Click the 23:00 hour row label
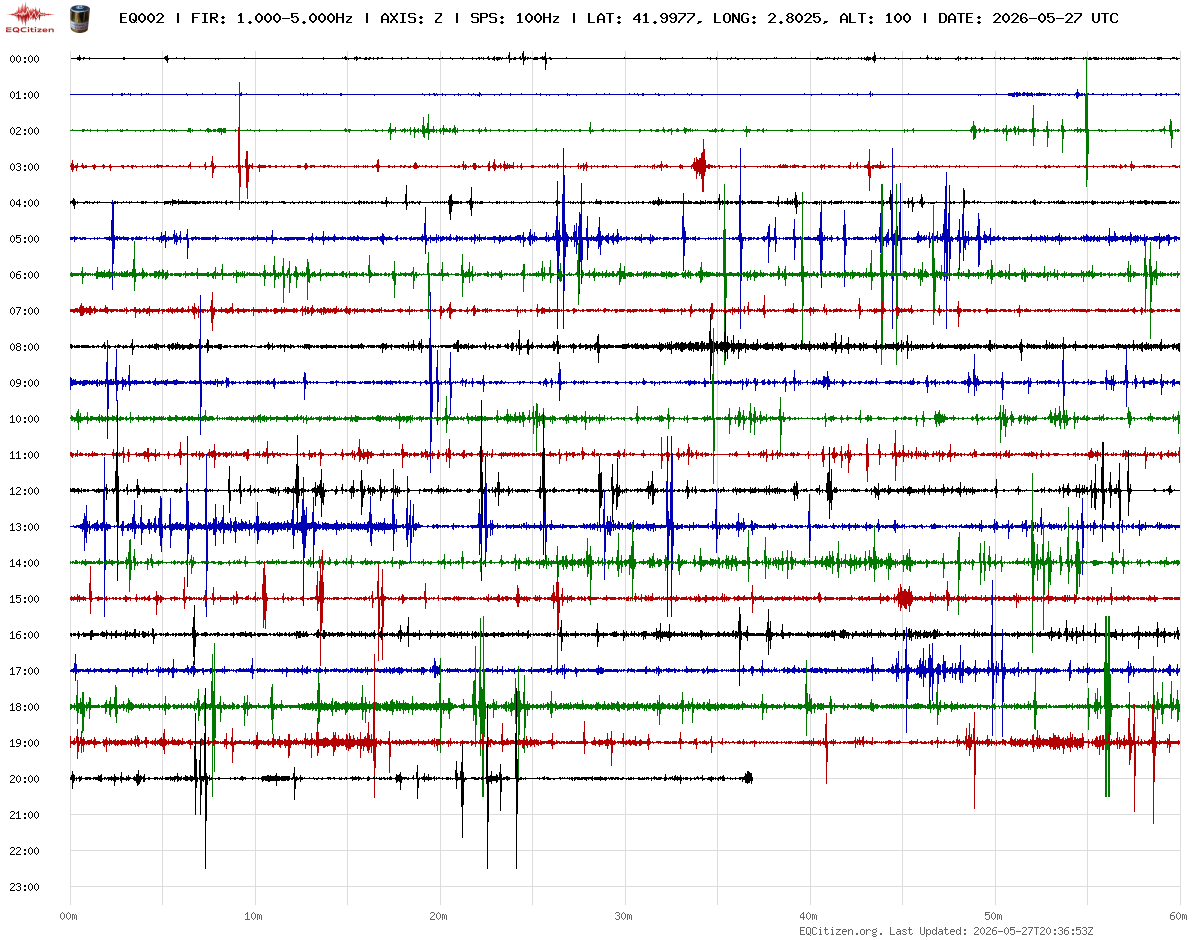1200x940 pixels. [24, 887]
